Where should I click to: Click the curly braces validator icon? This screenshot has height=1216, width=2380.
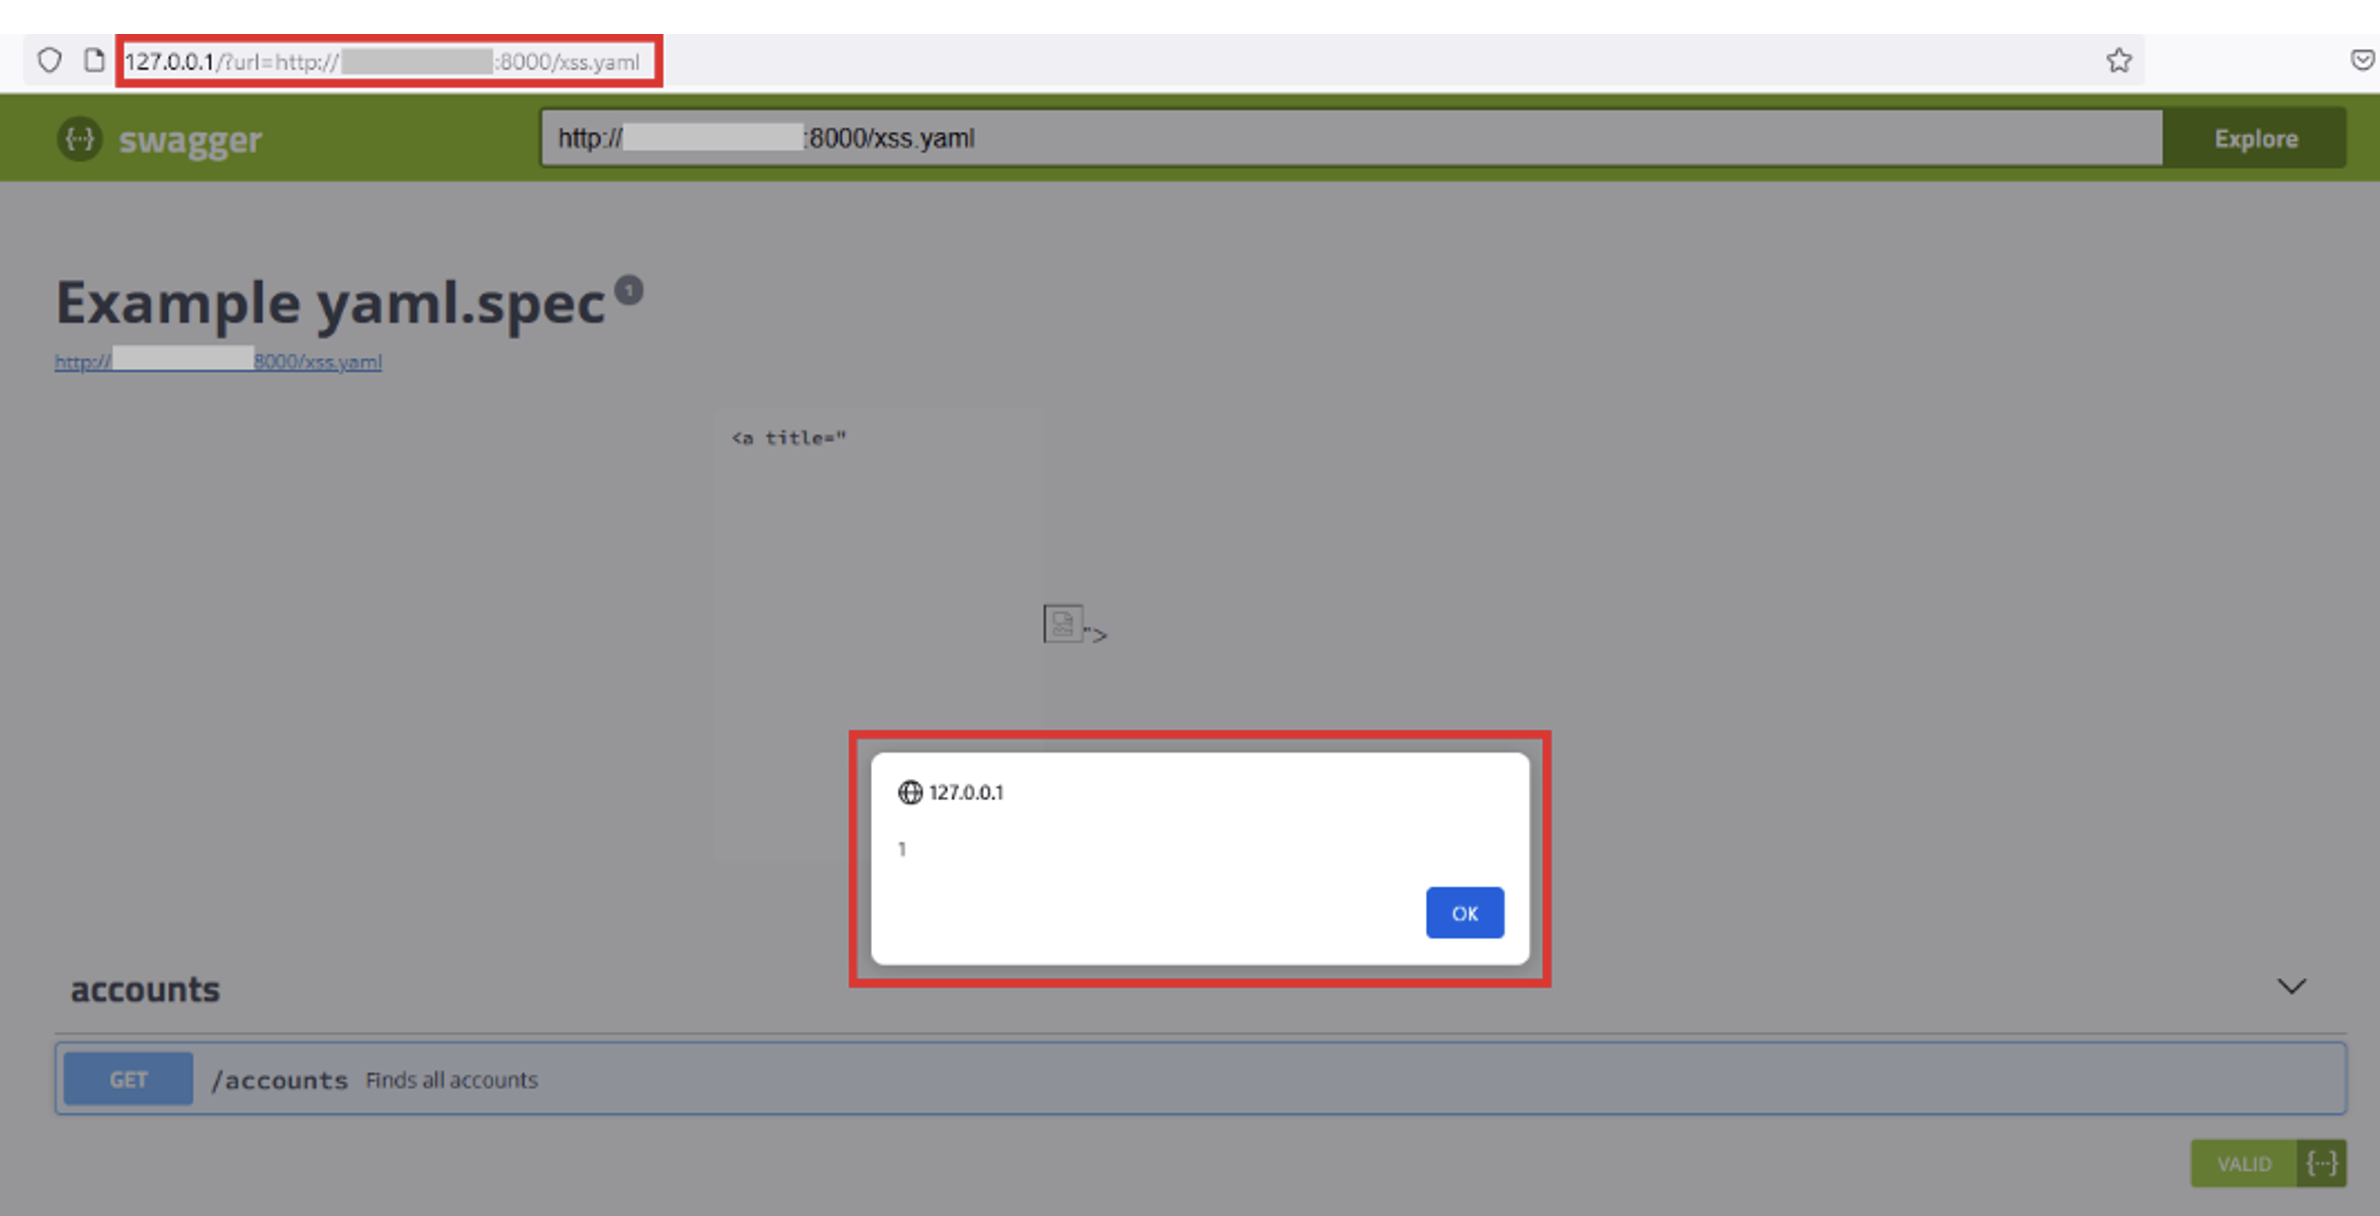coord(2321,1163)
